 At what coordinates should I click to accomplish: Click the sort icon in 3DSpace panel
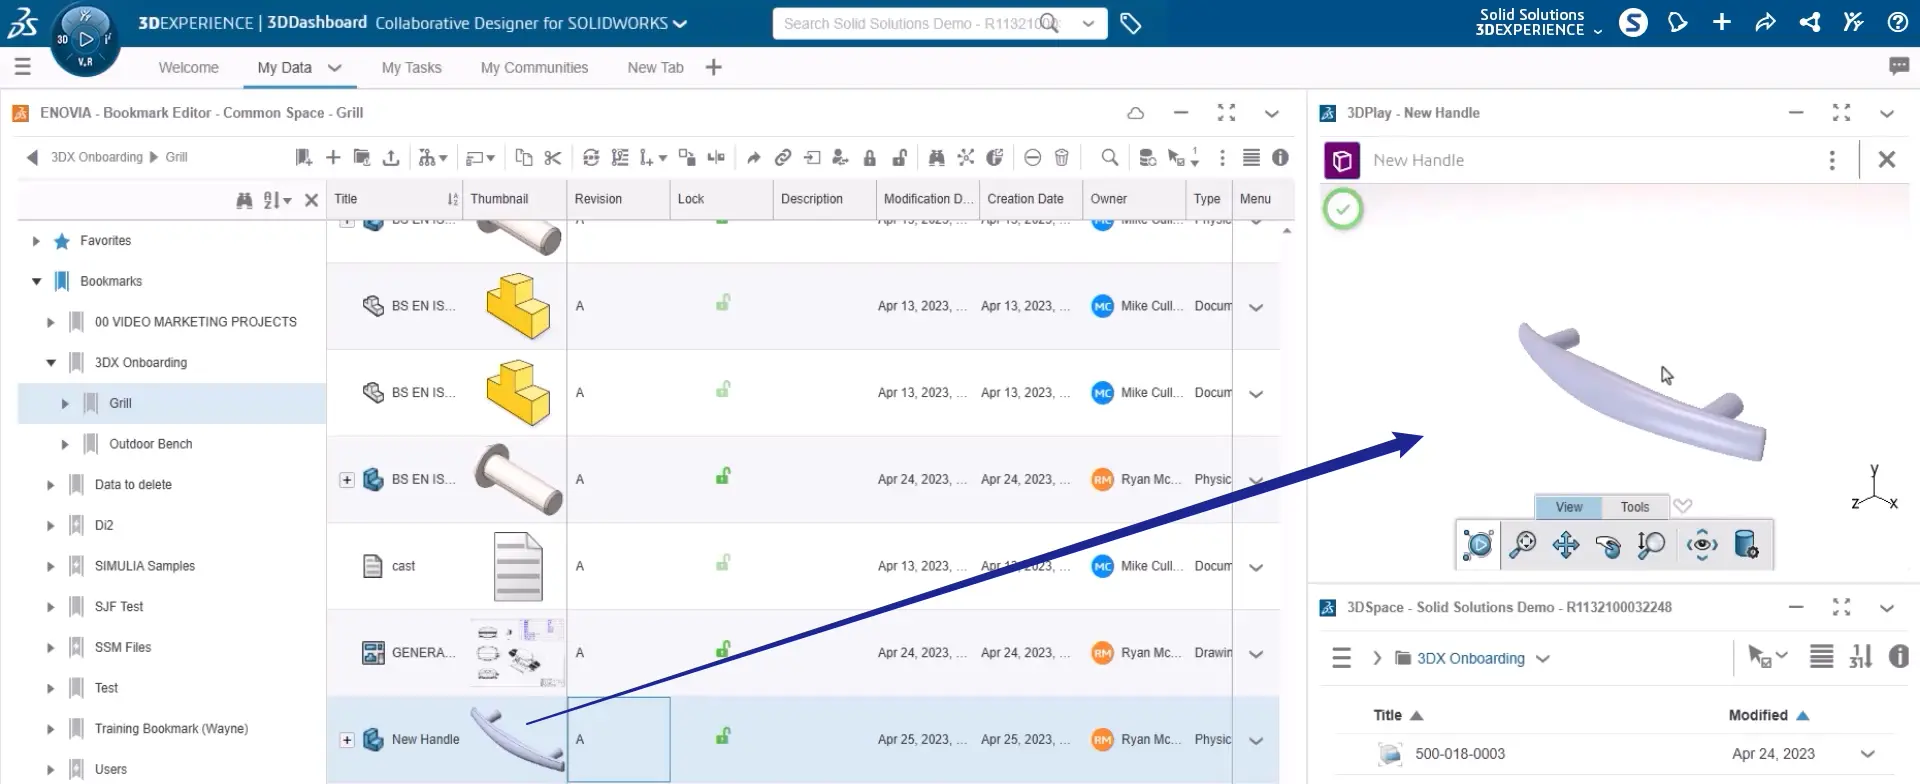pos(1860,657)
